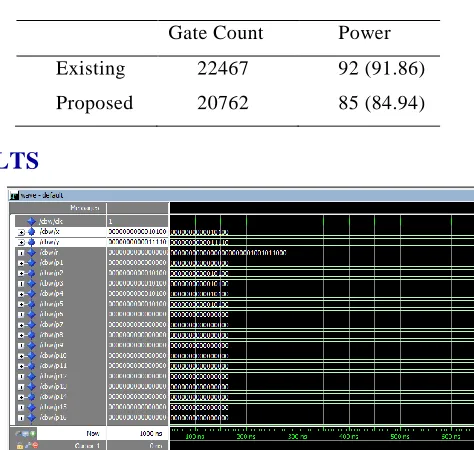This screenshot has width=474, height=450.
Task: Click the red remove cursor icon
Action: click(35, 445)
